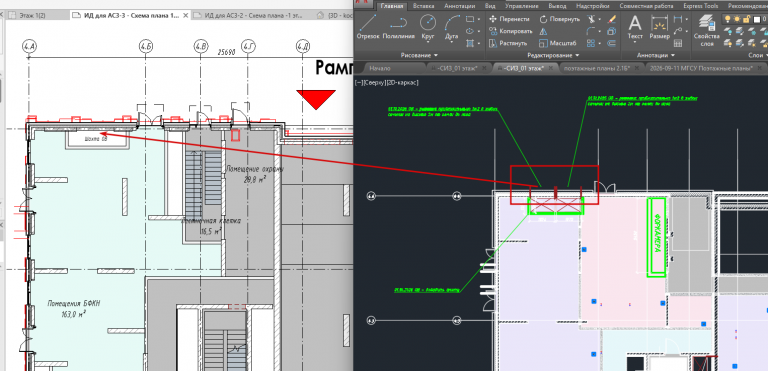This screenshot has width=768, height=371.
Task: Click the Explode icon under Erase
Action: (x=611, y=31)
